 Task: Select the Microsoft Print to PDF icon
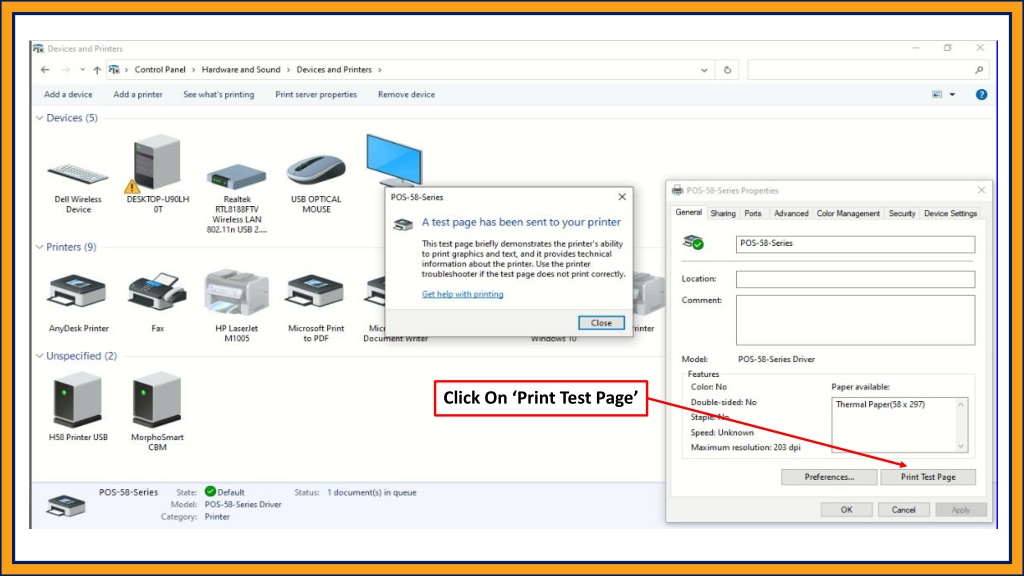pyautogui.click(x=315, y=292)
